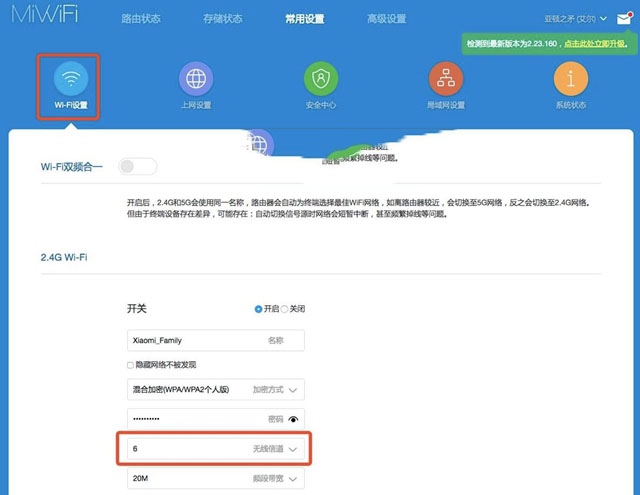Select 开启 radio for 2.4G Wi-Fi
Image resolution: width=640 pixels, height=495 pixels.
pos(258,309)
